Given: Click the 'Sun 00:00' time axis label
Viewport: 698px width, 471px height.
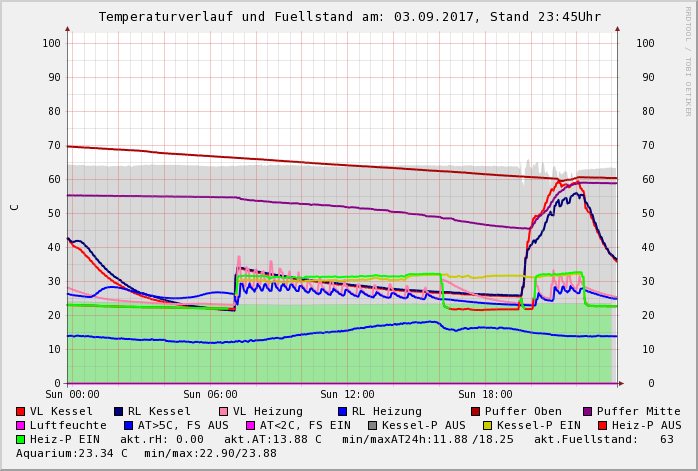Looking at the screenshot, I should [x=72, y=394].
